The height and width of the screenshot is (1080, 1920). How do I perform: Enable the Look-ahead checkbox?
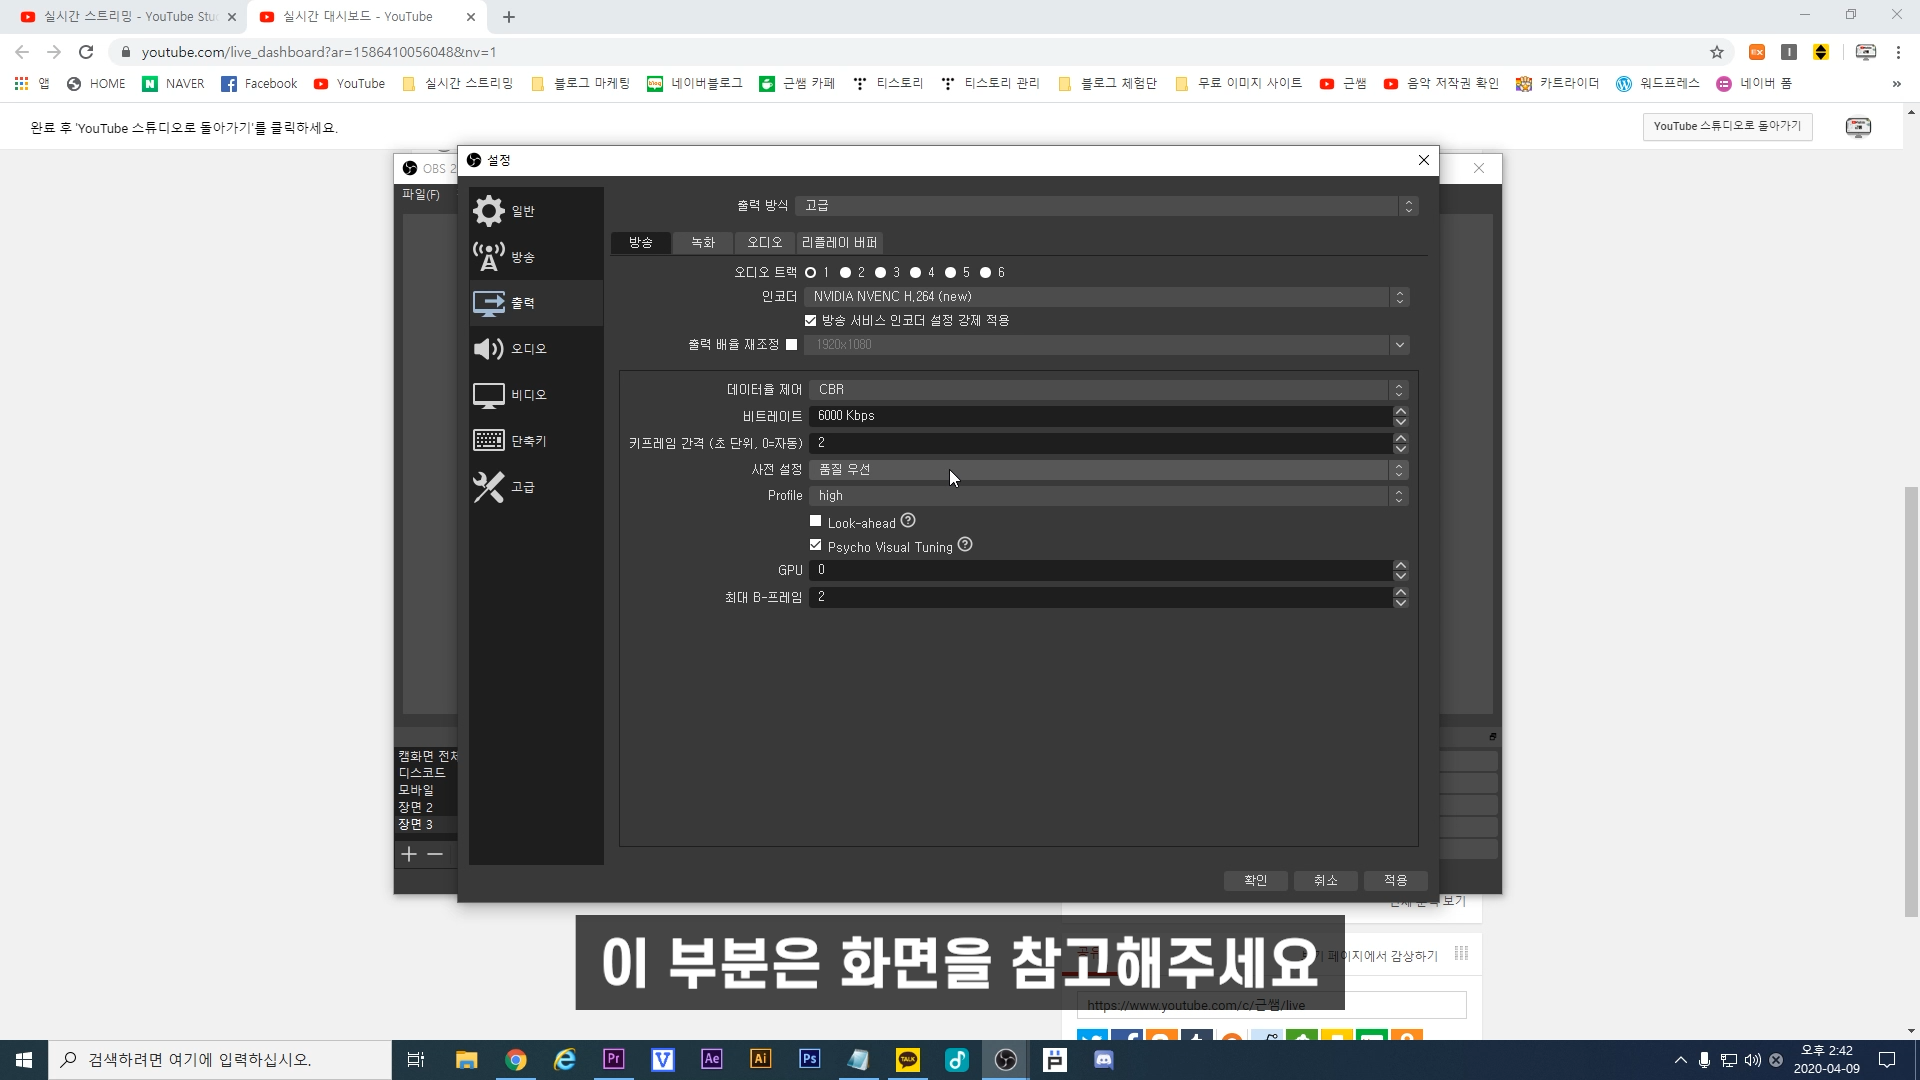pos(816,521)
